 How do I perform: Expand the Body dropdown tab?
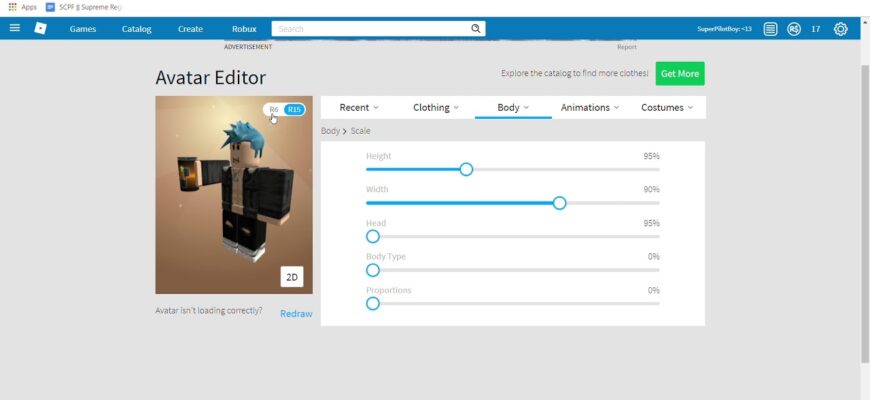click(513, 108)
